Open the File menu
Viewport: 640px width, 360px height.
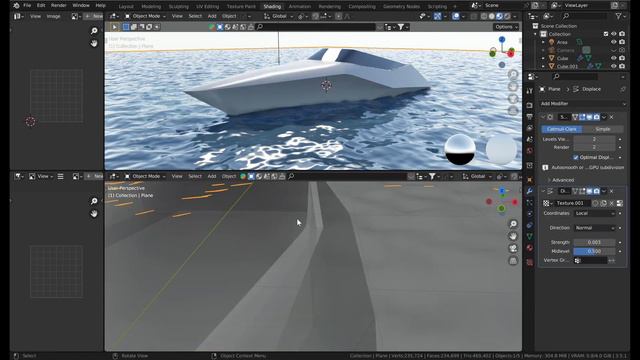click(x=27, y=6)
